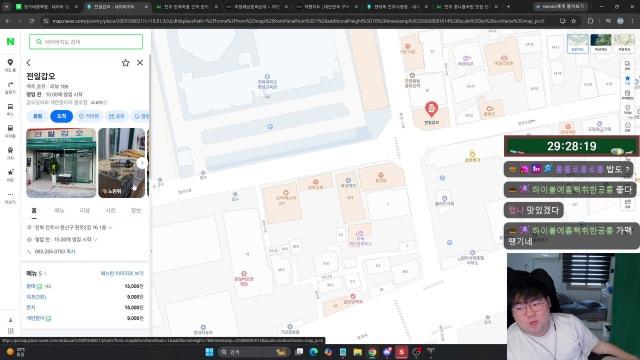Open the subway icon in left sidebar

tap(10, 131)
